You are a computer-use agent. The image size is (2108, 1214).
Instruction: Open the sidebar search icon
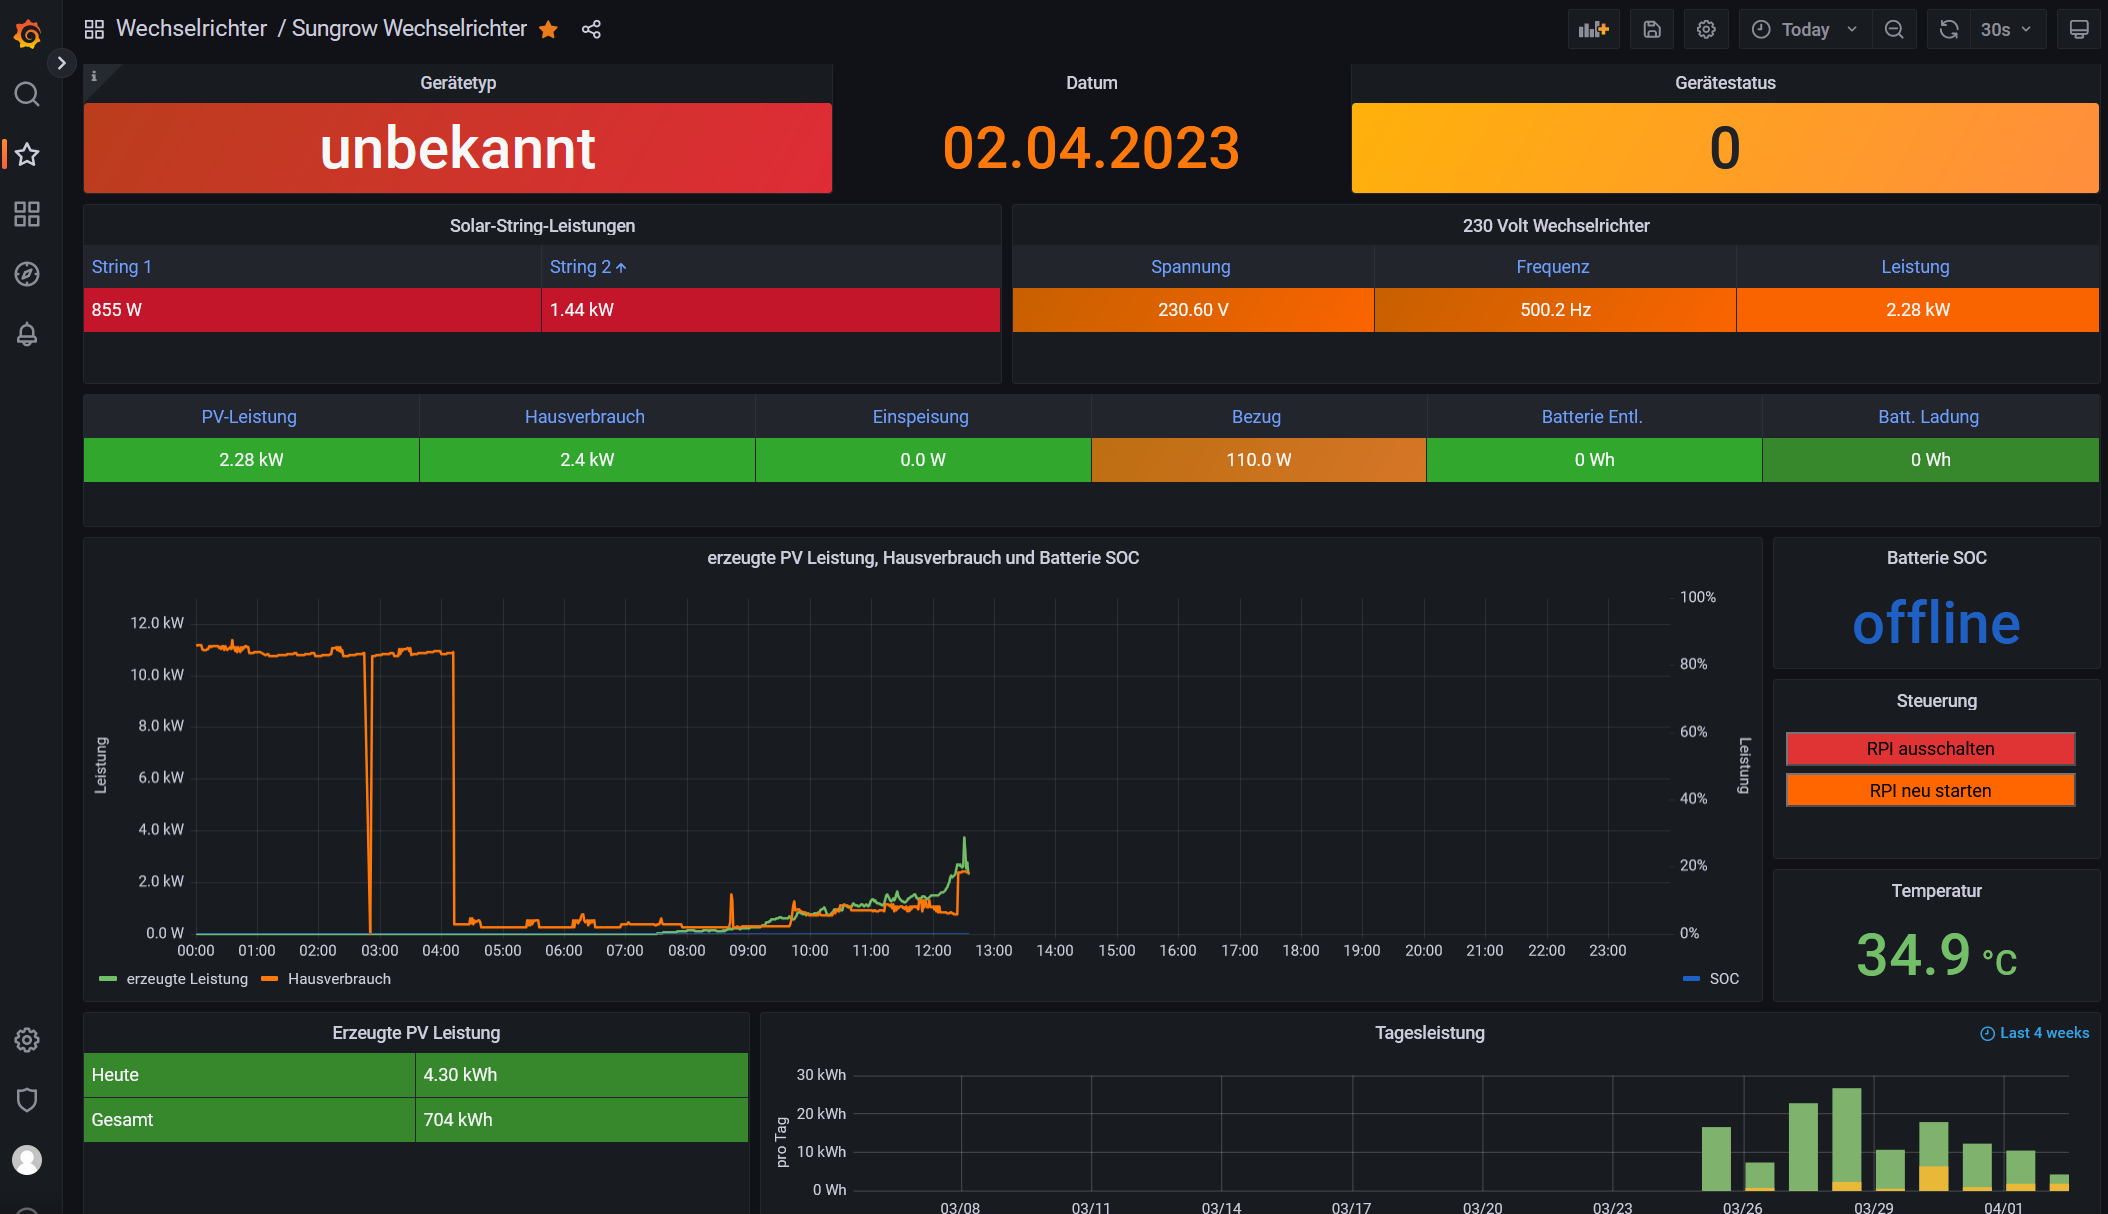[x=27, y=94]
